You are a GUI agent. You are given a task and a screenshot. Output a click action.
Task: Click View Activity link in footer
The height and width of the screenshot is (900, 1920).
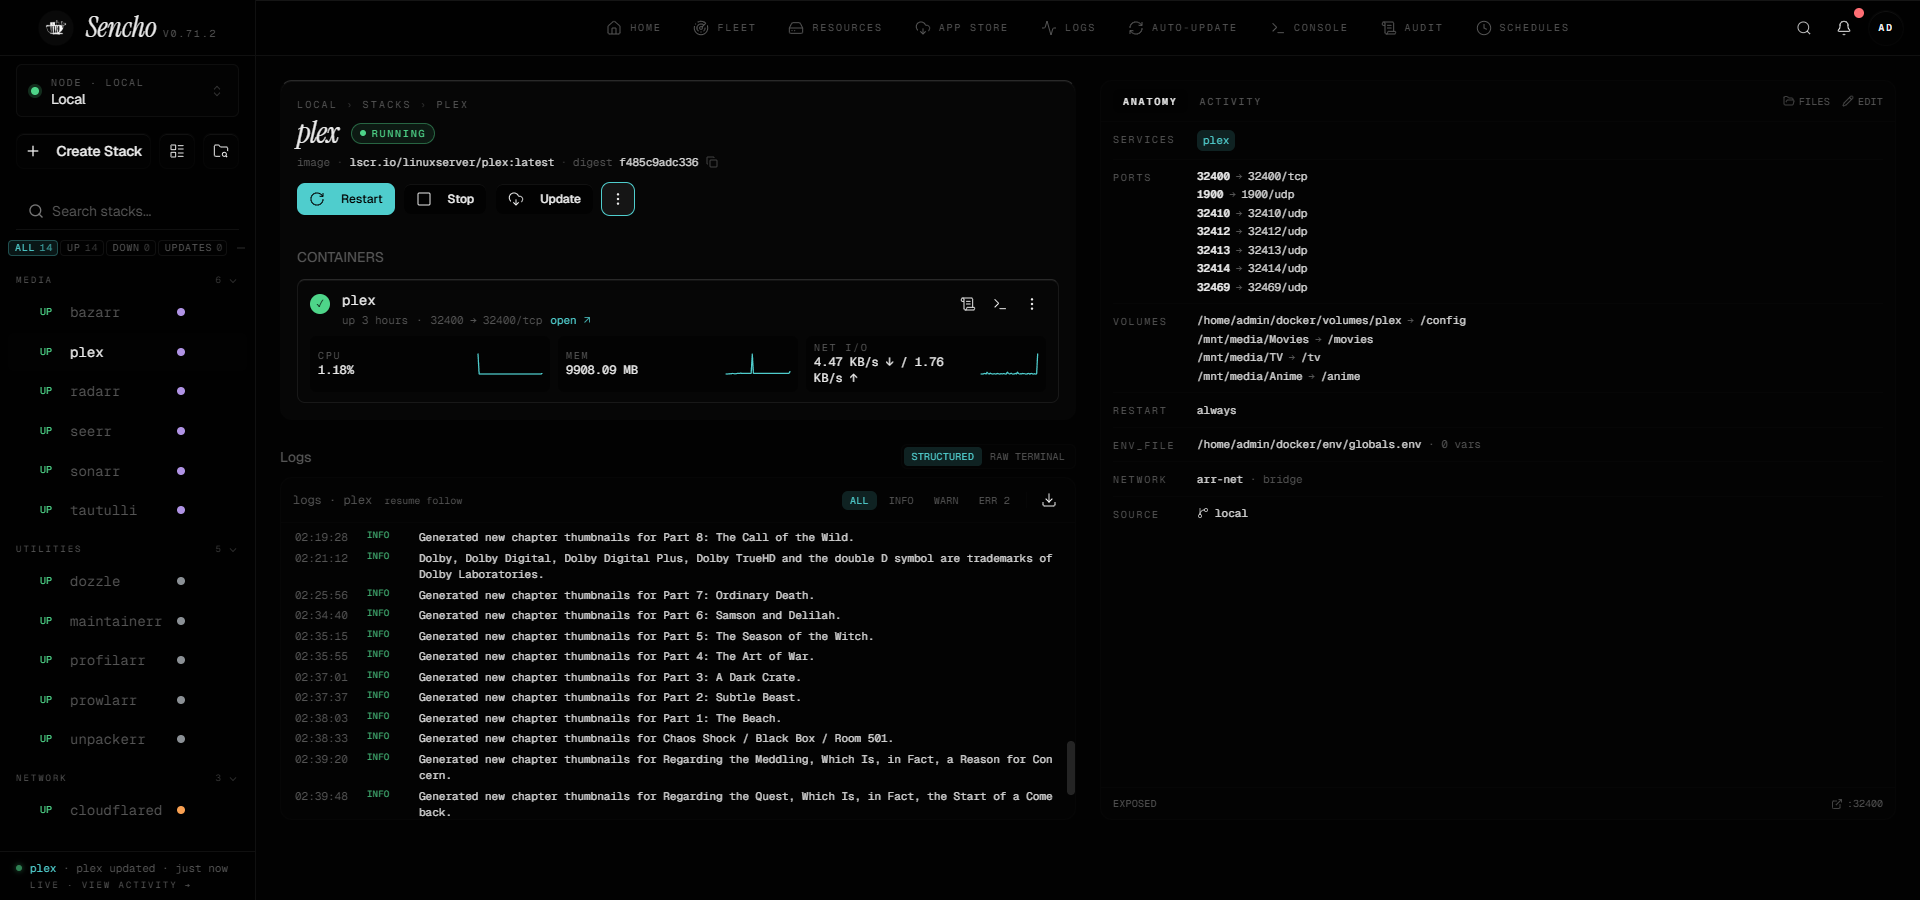click(136, 885)
